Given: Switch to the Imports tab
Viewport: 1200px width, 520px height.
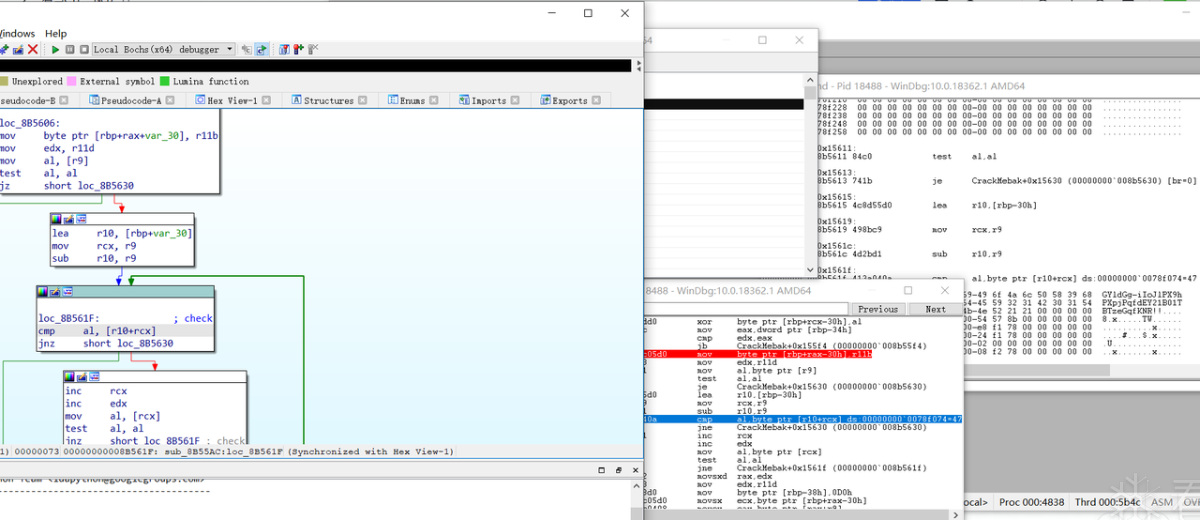Looking at the screenshot, I should pyautogui.click(x=489, y=100).
